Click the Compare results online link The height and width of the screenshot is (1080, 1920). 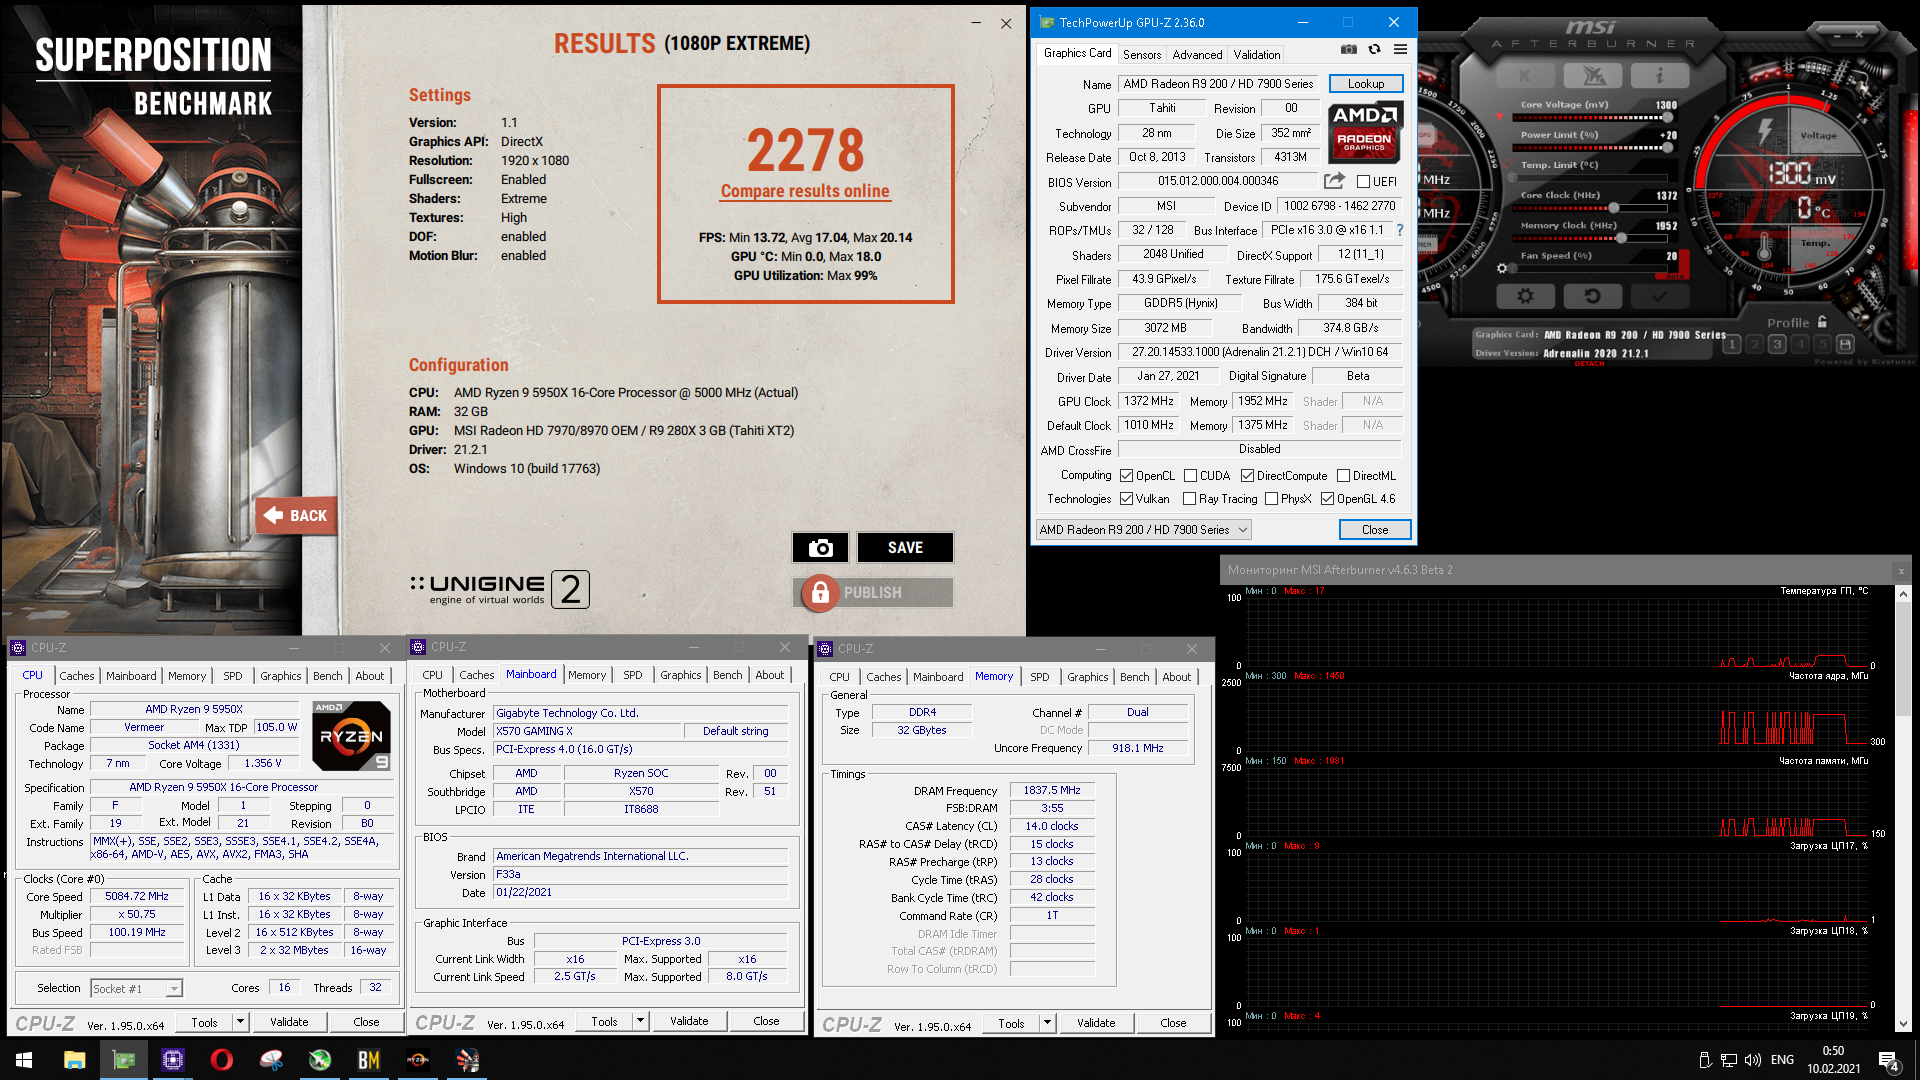click(x=805, y=191)
